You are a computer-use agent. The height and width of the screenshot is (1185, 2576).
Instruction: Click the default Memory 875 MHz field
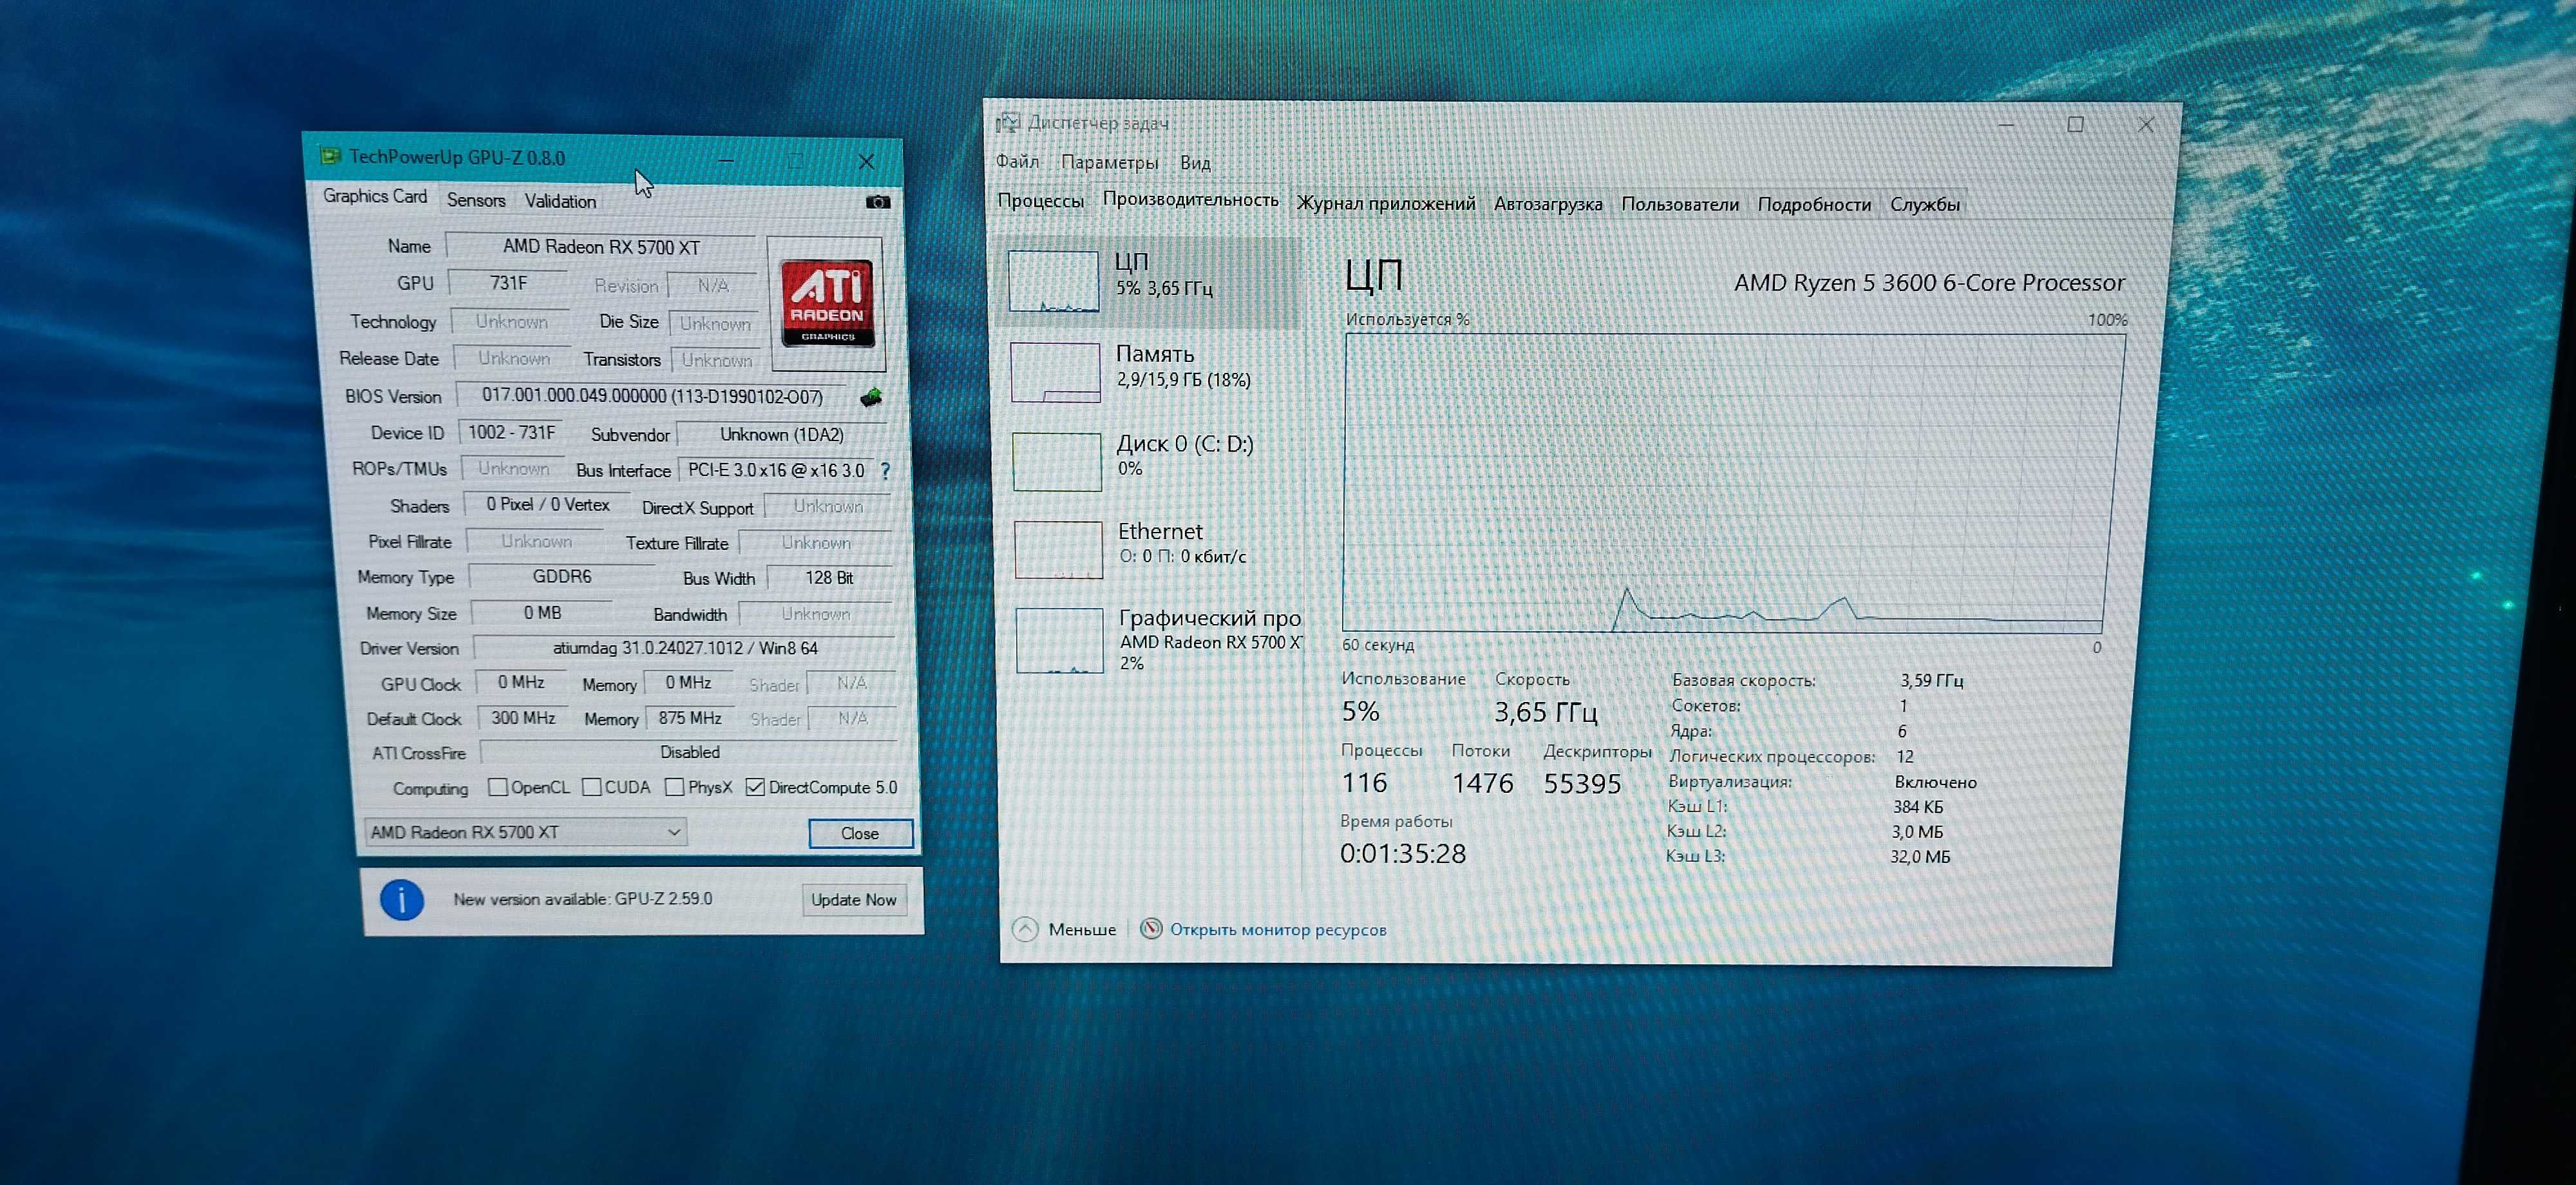[690, 718]
